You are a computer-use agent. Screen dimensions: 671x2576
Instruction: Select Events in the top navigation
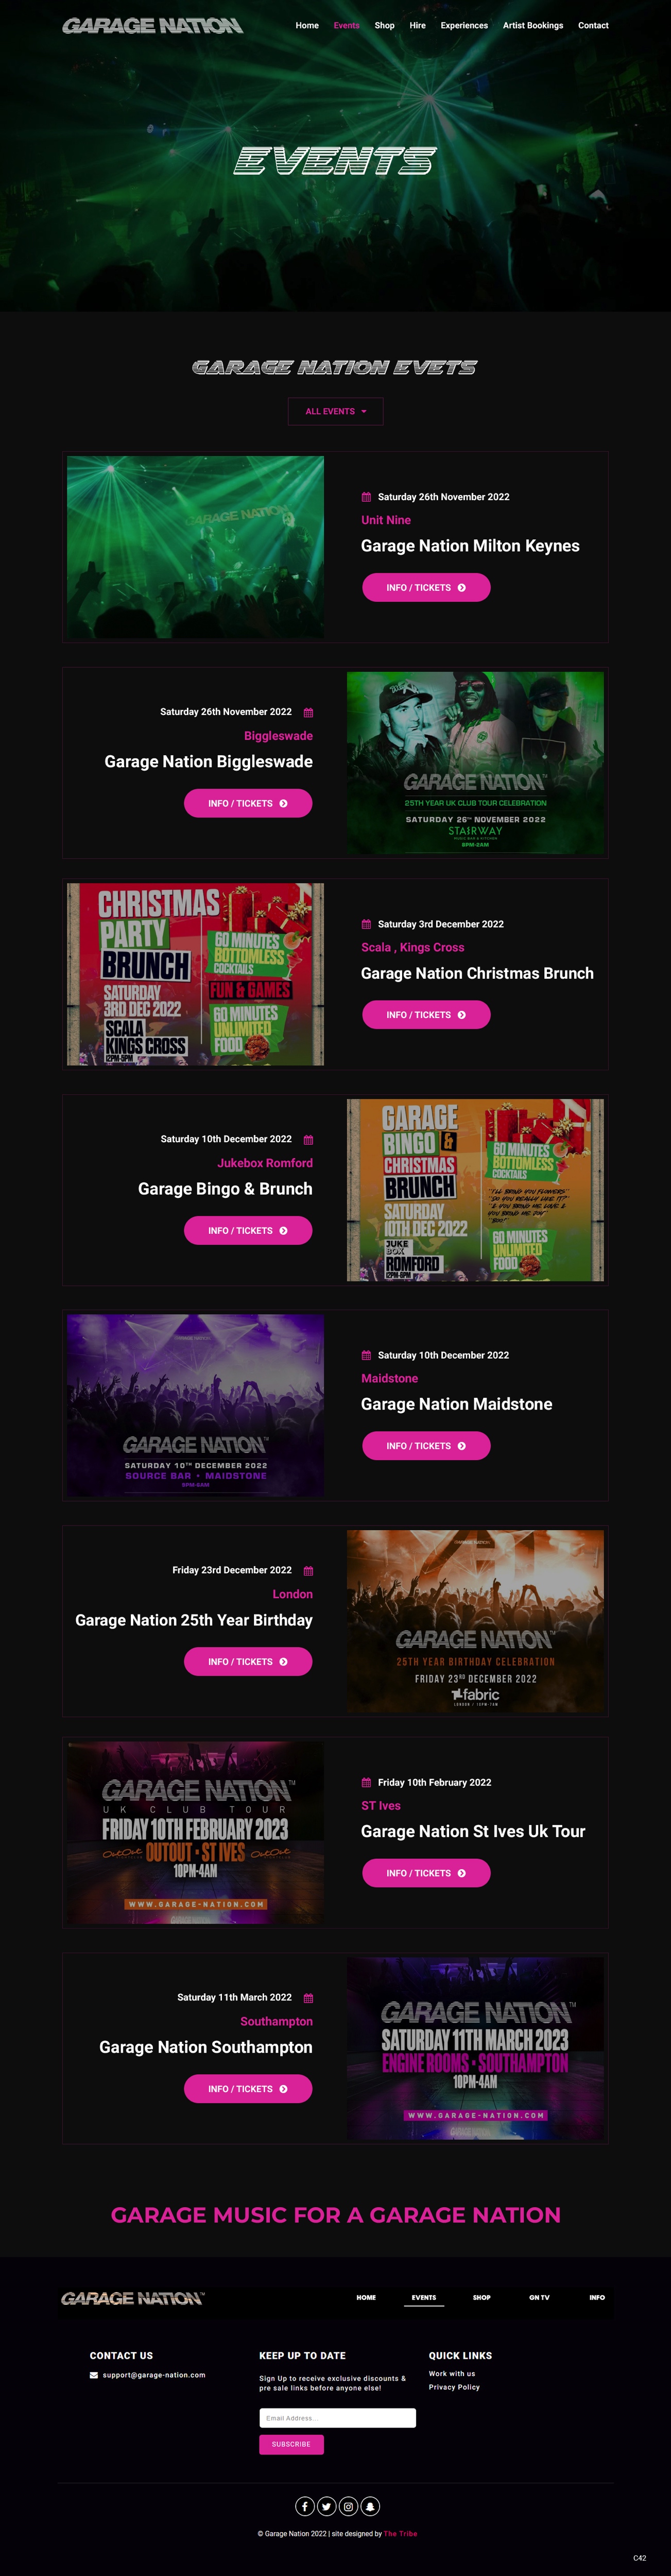click(346, 25)
